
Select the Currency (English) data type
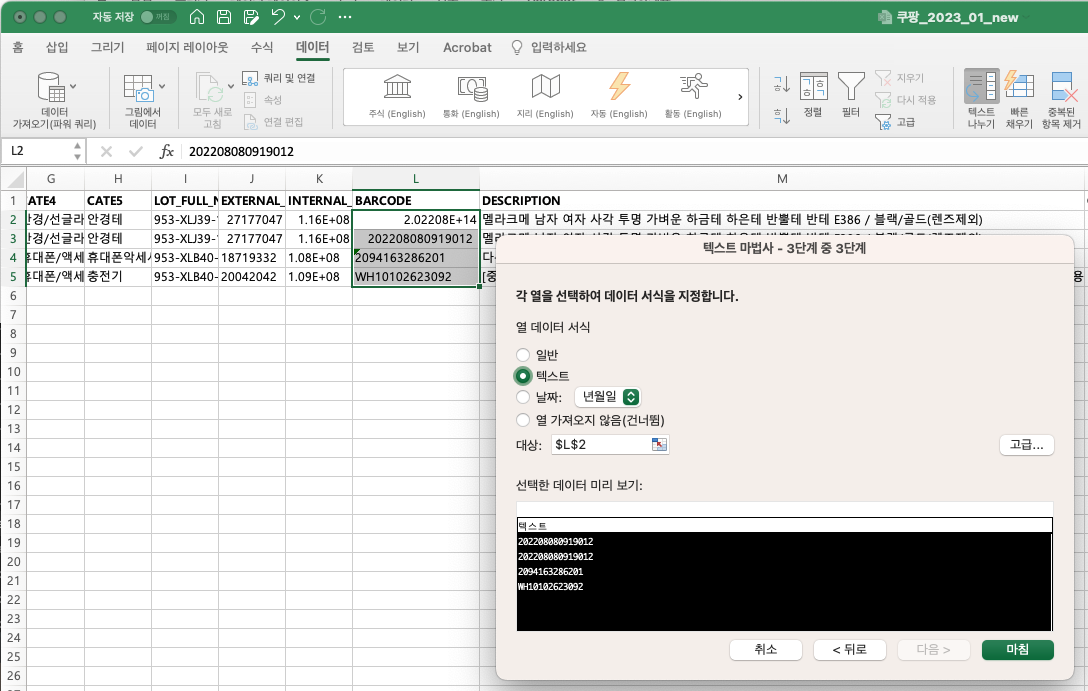coord(471,88)
